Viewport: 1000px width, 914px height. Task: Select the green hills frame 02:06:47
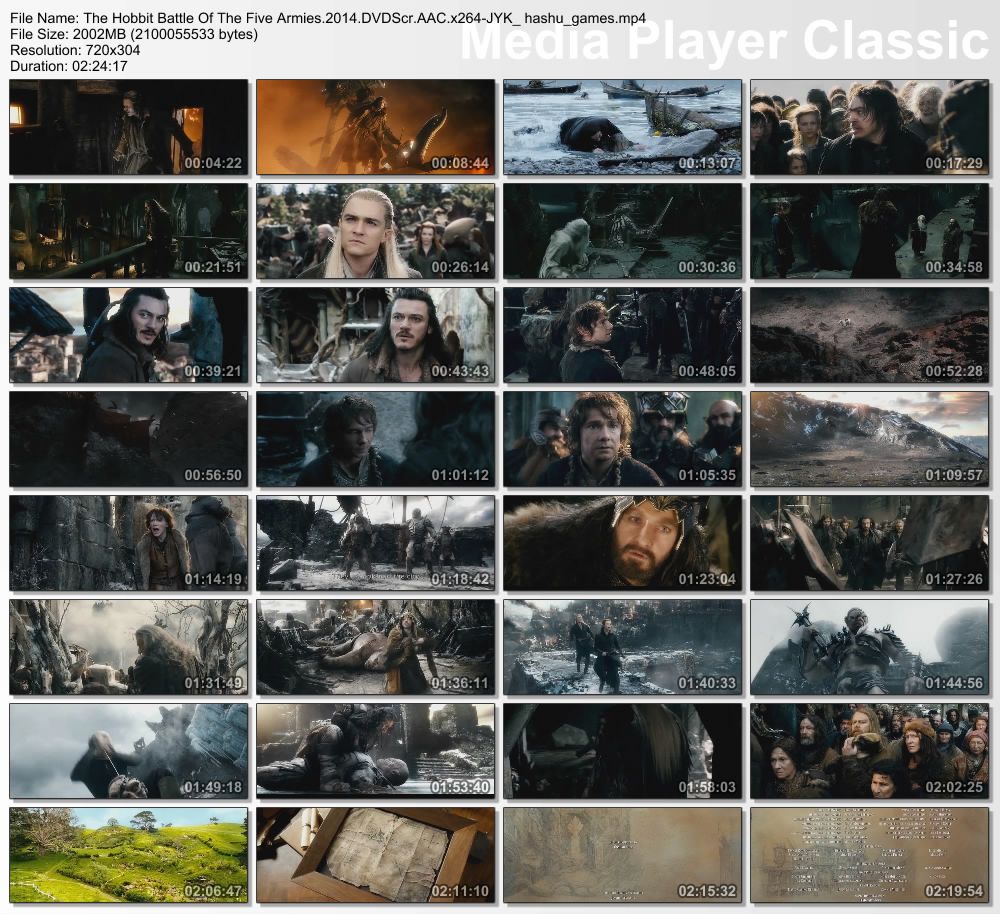tap(129, 855)
